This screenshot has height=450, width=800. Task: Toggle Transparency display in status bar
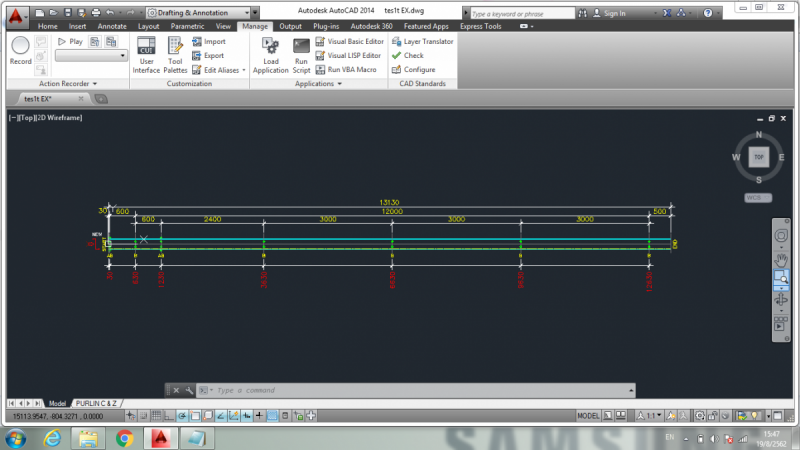point(272,416)
